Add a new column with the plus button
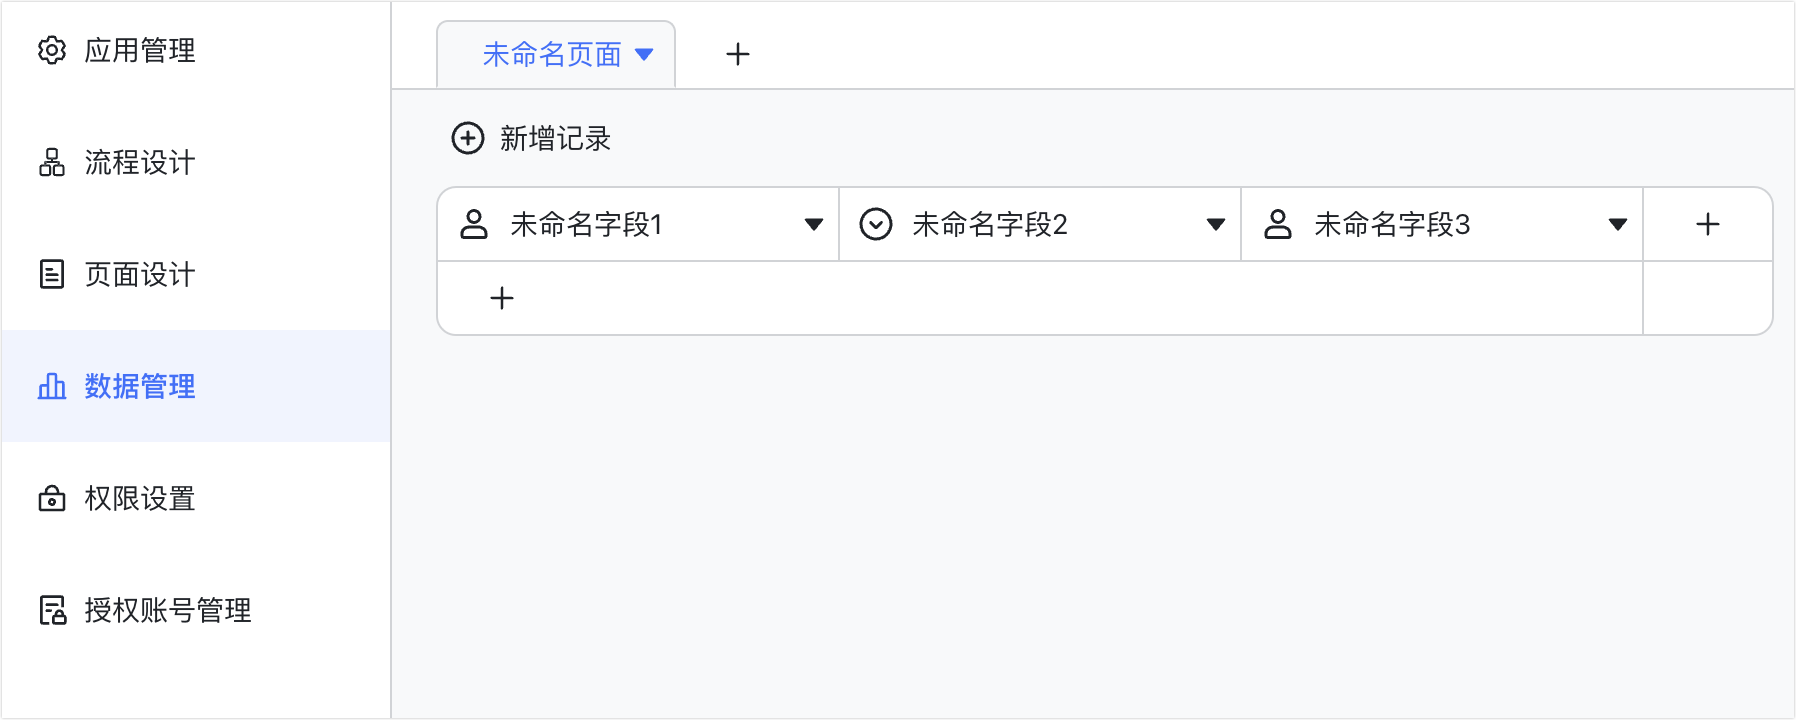Screen dimensions: 1796x720 tap(1708, 224)
